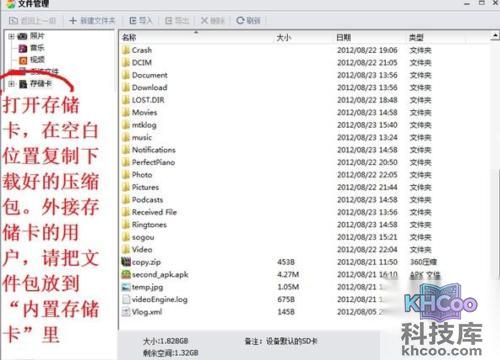
Task: Click the 删除 delete toolbar button
Action: click(213, 21)
